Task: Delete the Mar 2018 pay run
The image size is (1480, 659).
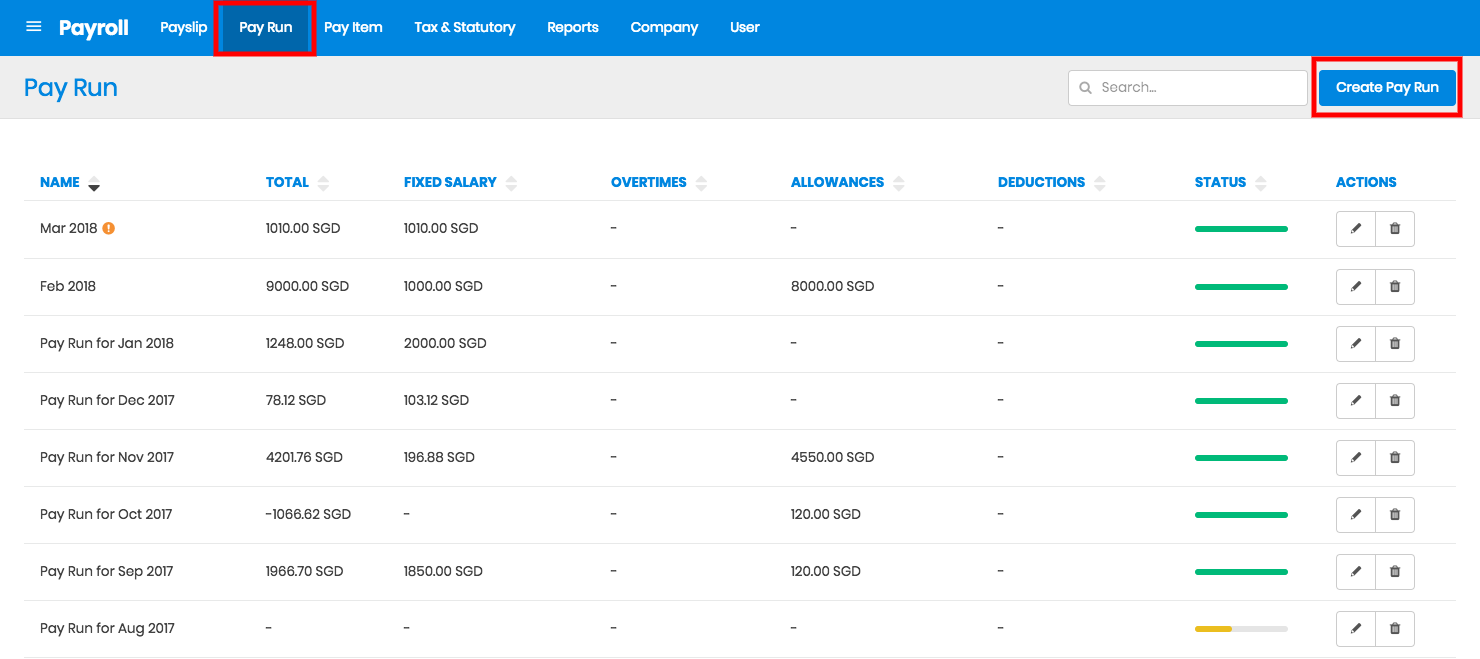Action: click(1395, 228)
